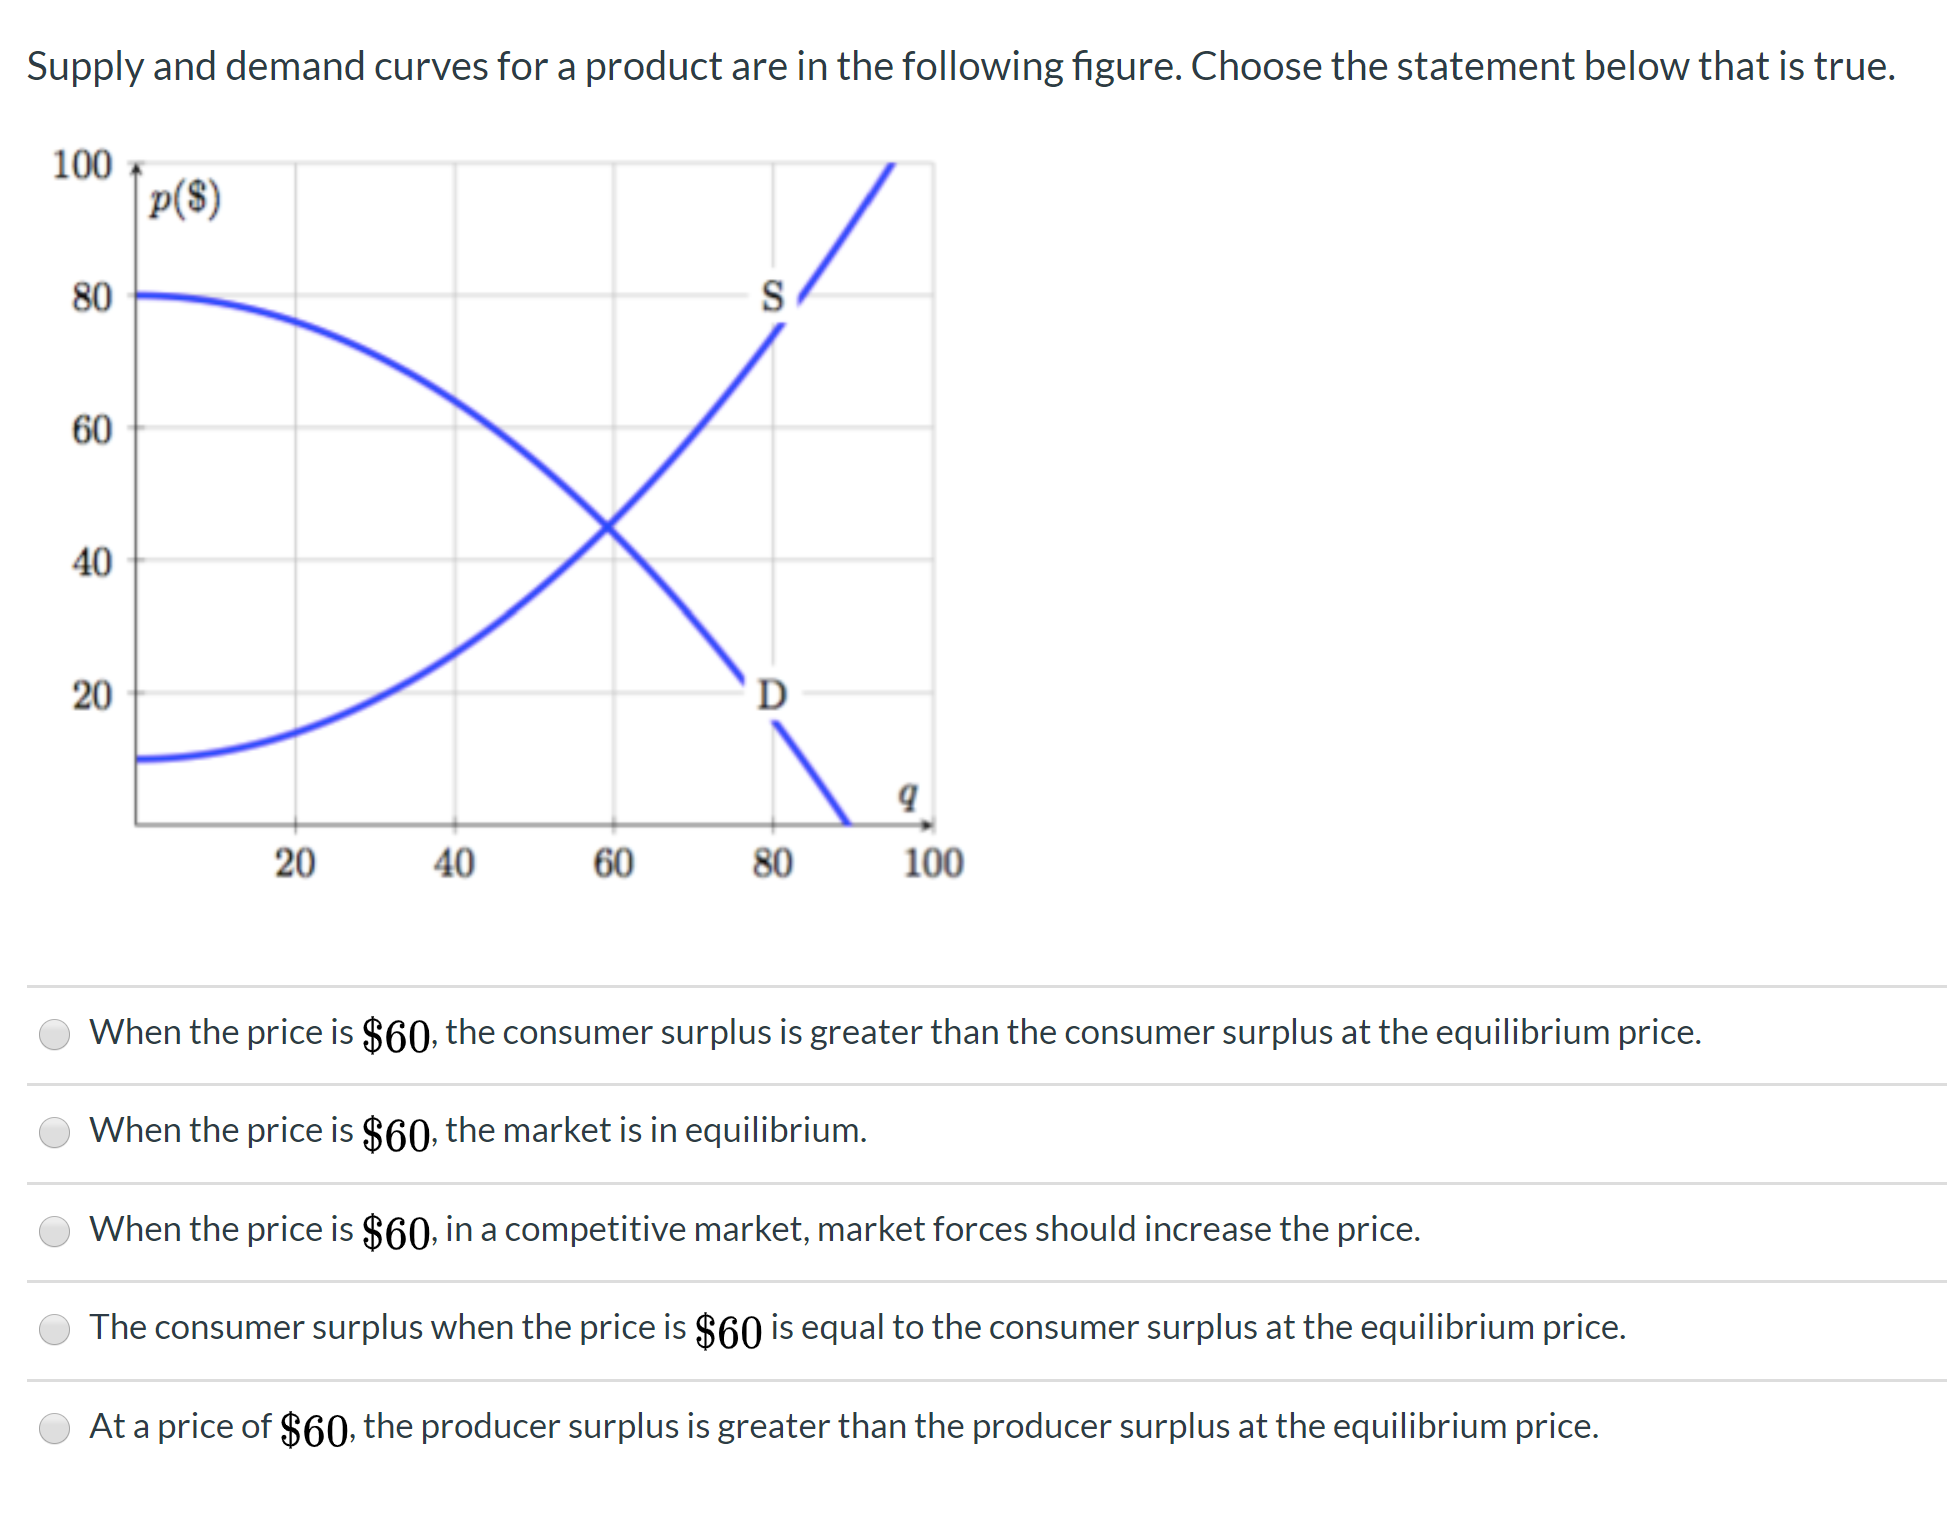Click the 20 mark on quantity axis
This screenshot has width=1947, height=1515.
point(295,862)
